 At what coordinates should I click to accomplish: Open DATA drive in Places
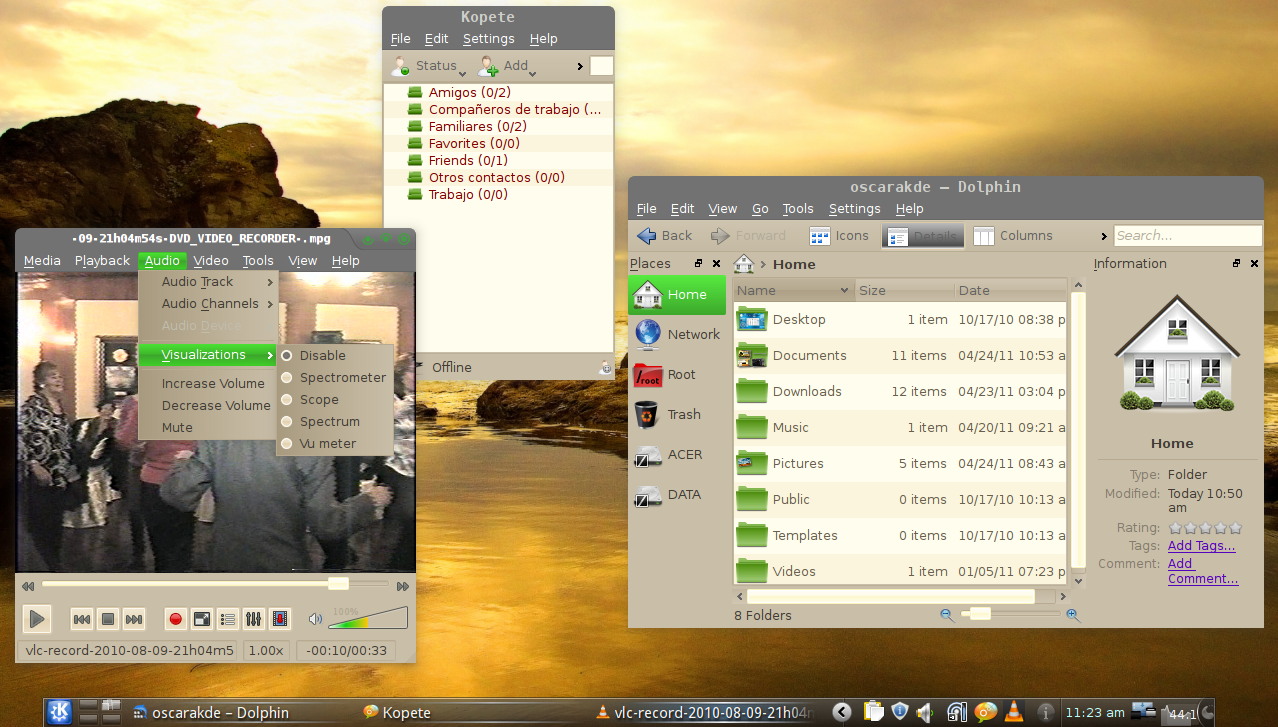(675, 494)
